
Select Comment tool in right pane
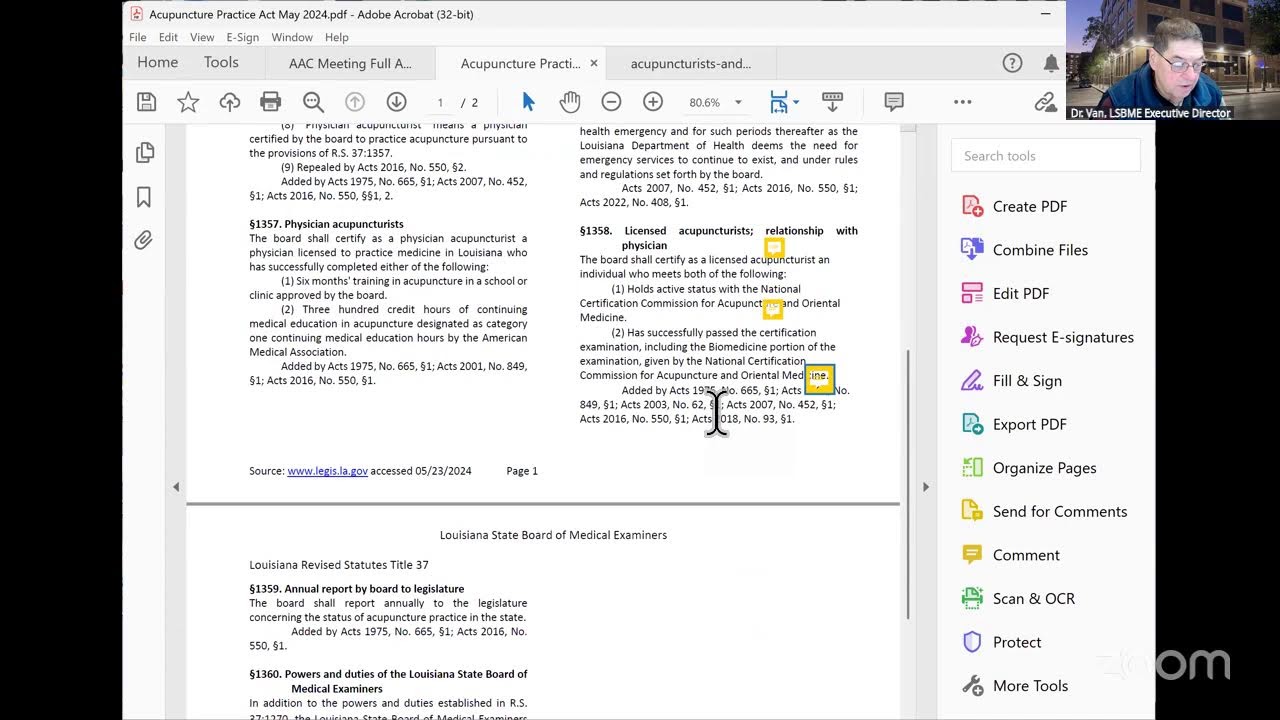coord(1026,555)
